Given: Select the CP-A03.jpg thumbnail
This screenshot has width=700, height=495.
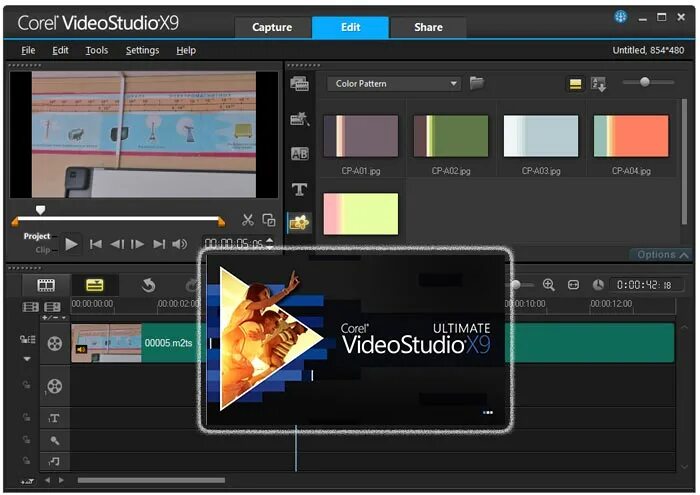Looking at the screenshot, I should (x=541, y=136).
